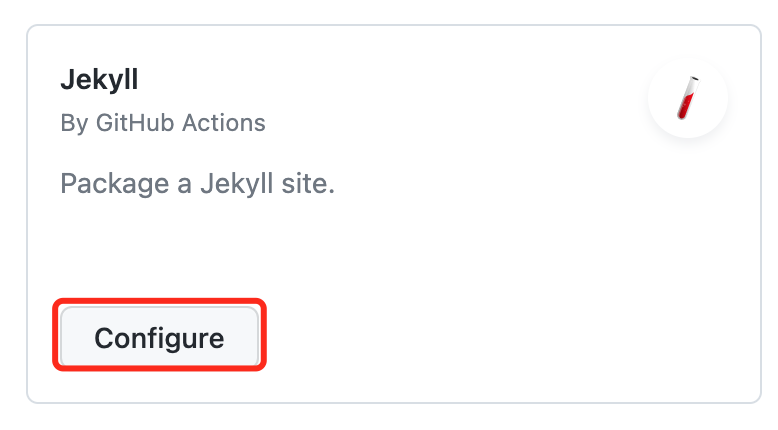This screenshot has height=430, width=778.
Task: Select the Package a Jekyll site description
Action: 197,184
